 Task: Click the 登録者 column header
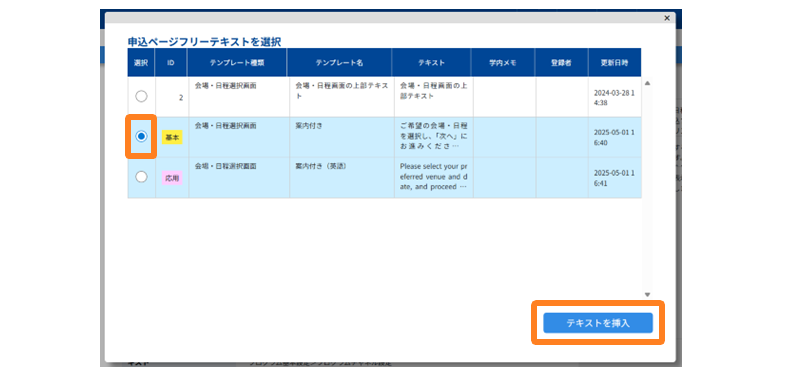coord(561,62)
